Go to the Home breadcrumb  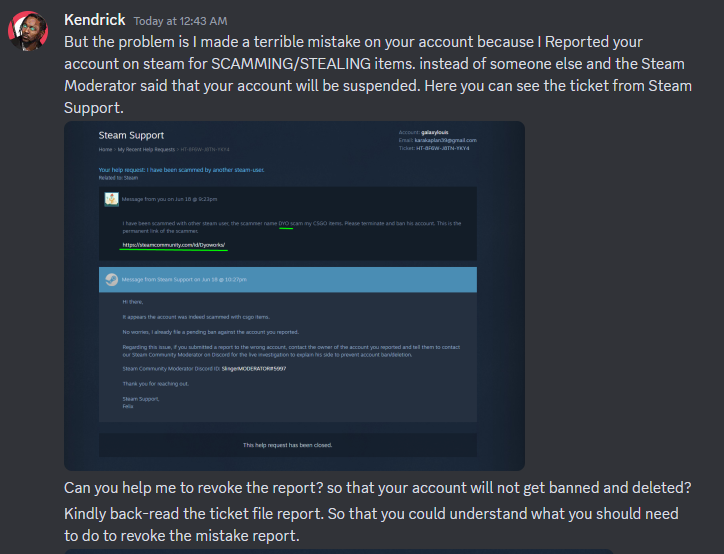[105, 150]
